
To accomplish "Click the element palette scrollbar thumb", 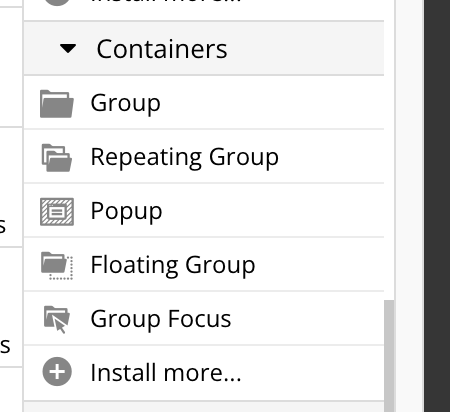I will tap(389, 356).
